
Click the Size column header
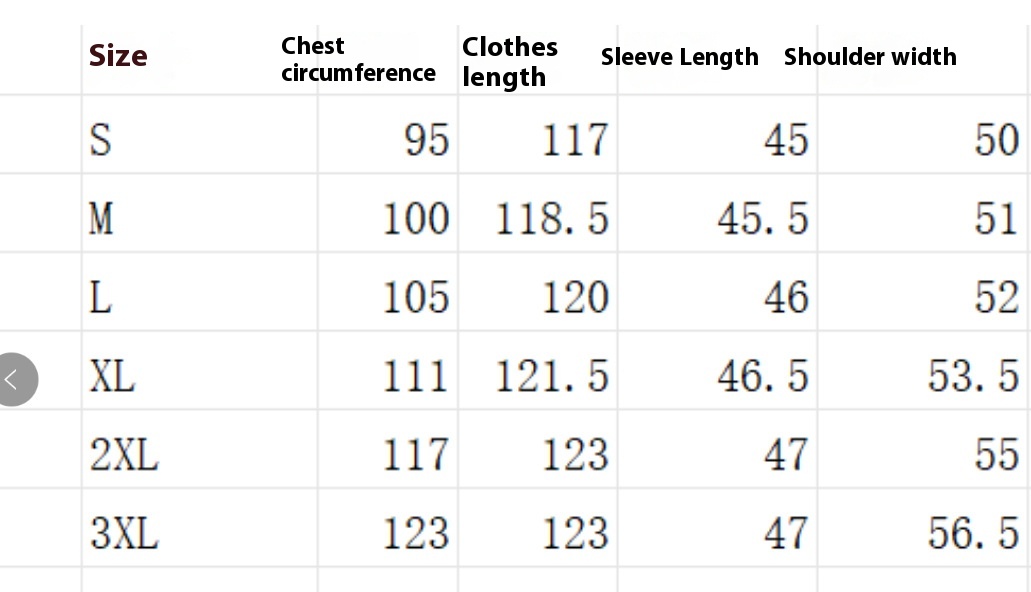118,56
